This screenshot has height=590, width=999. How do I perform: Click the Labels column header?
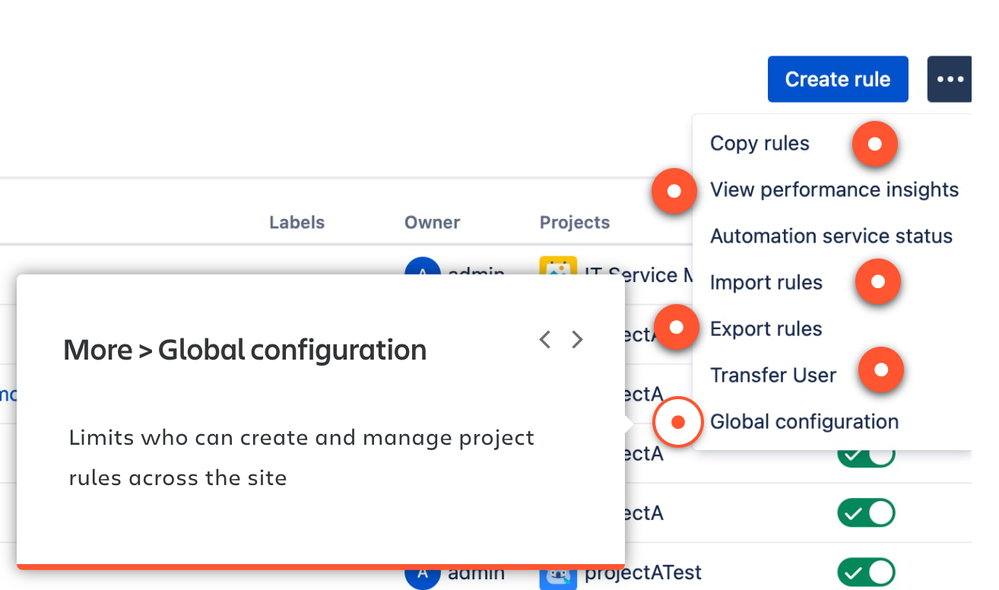coord(297,222)
